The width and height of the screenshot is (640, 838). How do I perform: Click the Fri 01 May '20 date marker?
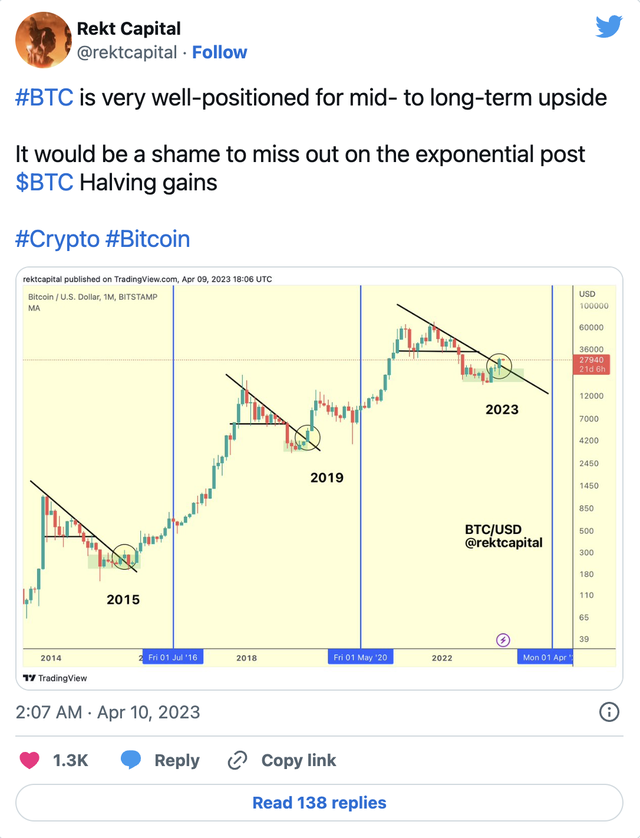pyautogui.click(x=361, y=658)
